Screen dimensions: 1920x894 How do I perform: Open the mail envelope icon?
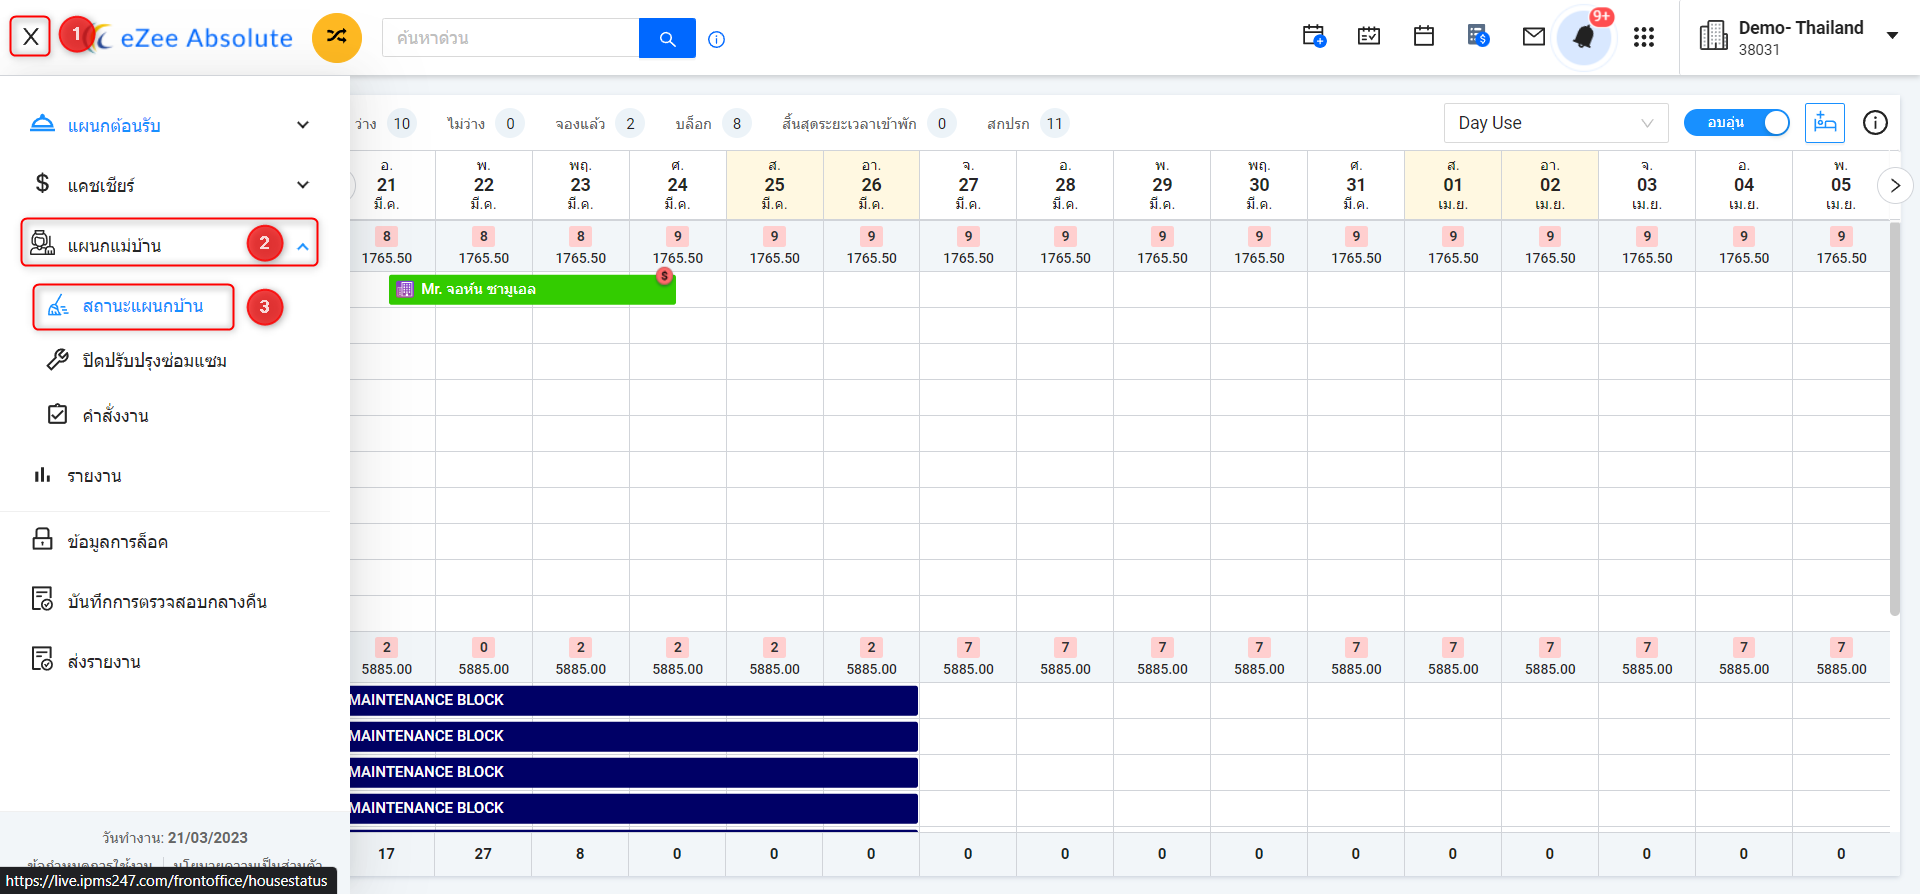point(1534,37)
